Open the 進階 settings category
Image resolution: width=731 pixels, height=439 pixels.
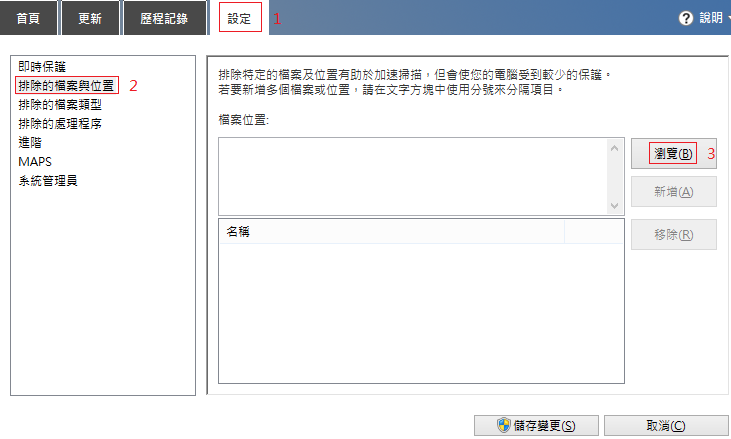[30, 143]
